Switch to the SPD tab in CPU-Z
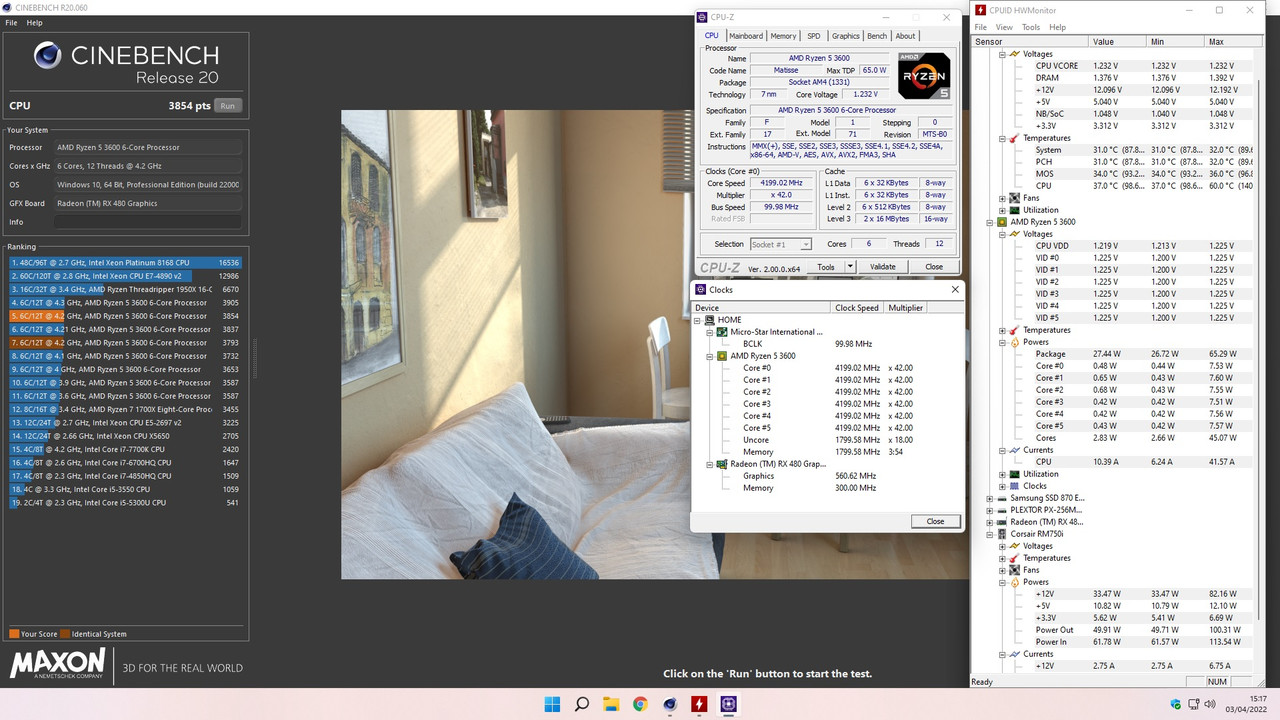This screenshot has width=1280, height=720. [814, 36]
